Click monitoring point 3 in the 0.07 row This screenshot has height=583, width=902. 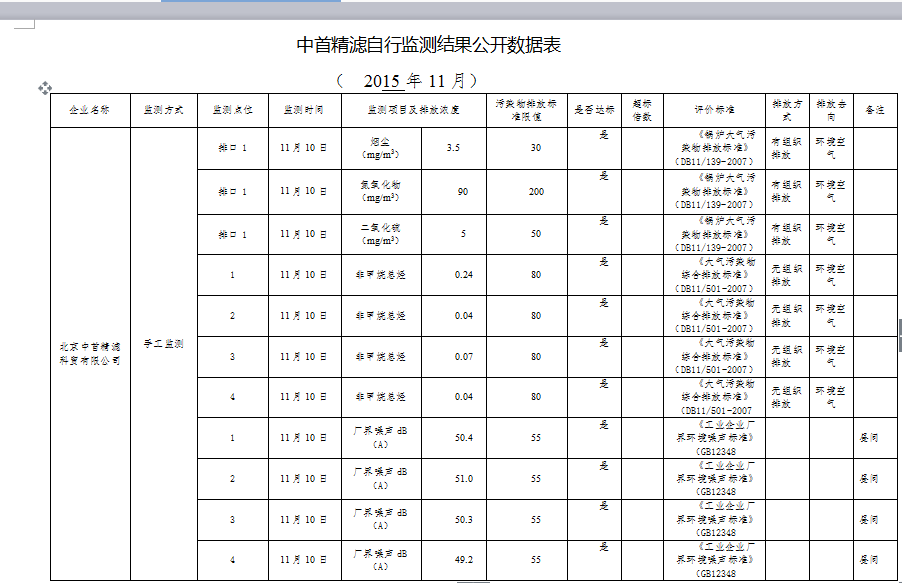tap(232, 357)
